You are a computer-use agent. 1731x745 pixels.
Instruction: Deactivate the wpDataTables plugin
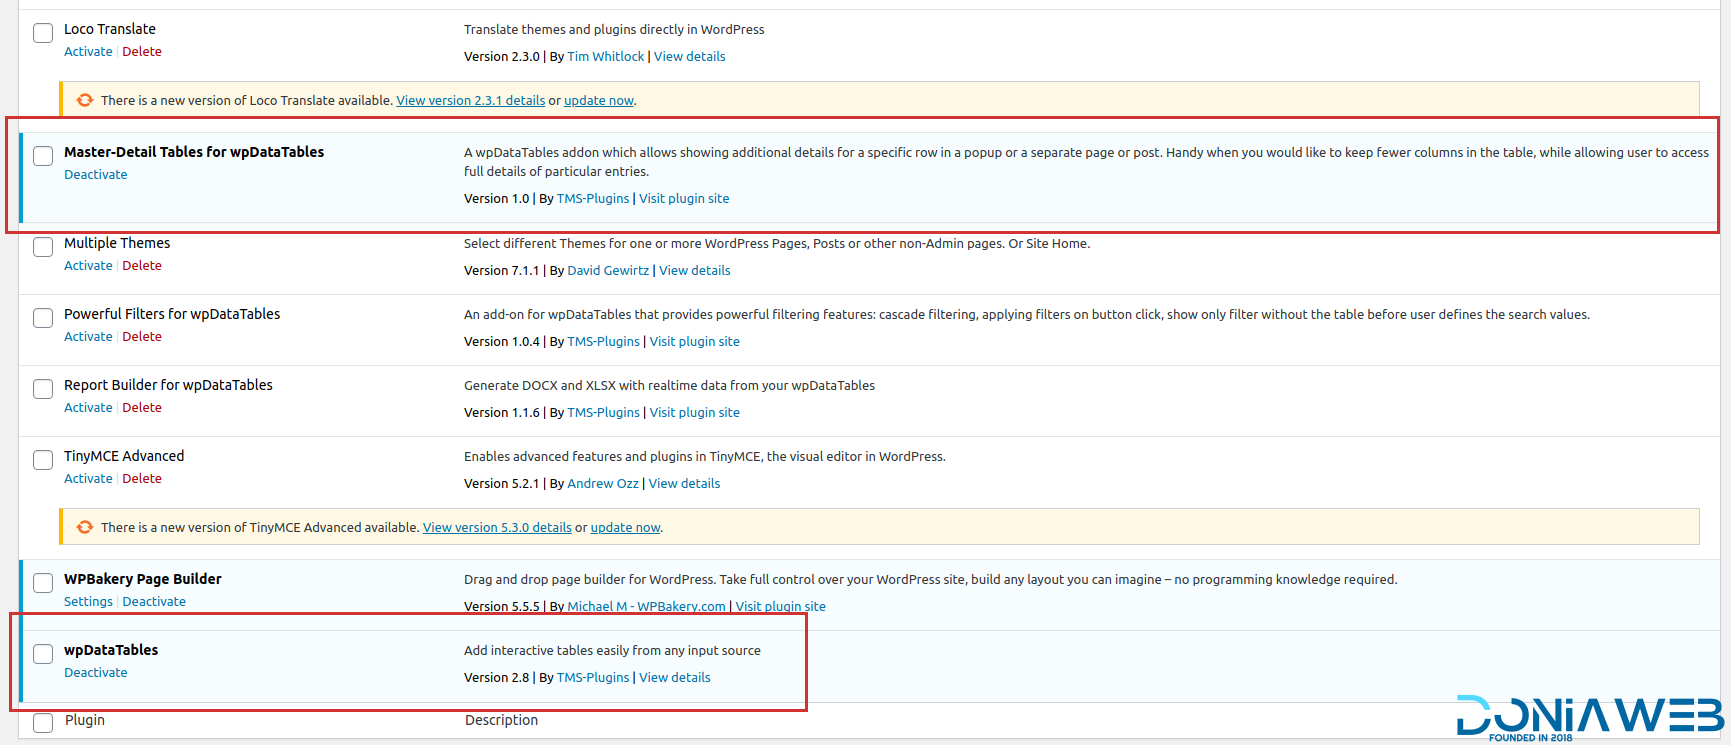point(96,673)
